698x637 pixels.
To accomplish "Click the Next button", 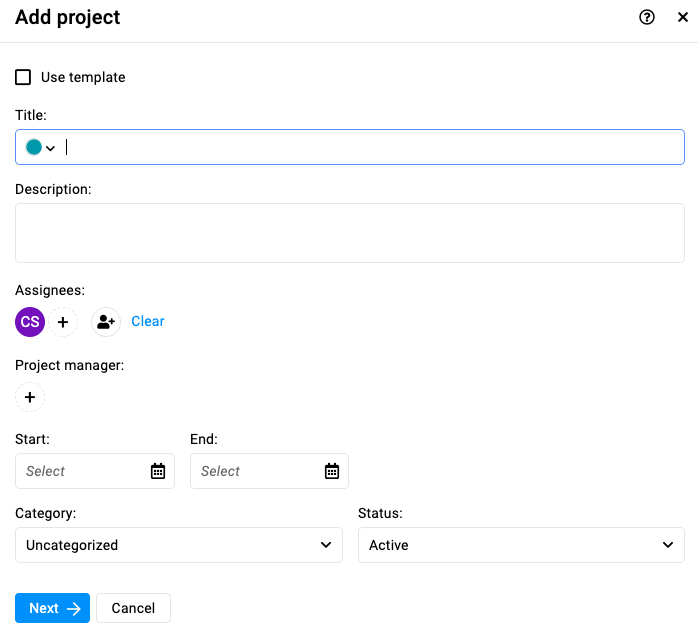I will point(53,608).
